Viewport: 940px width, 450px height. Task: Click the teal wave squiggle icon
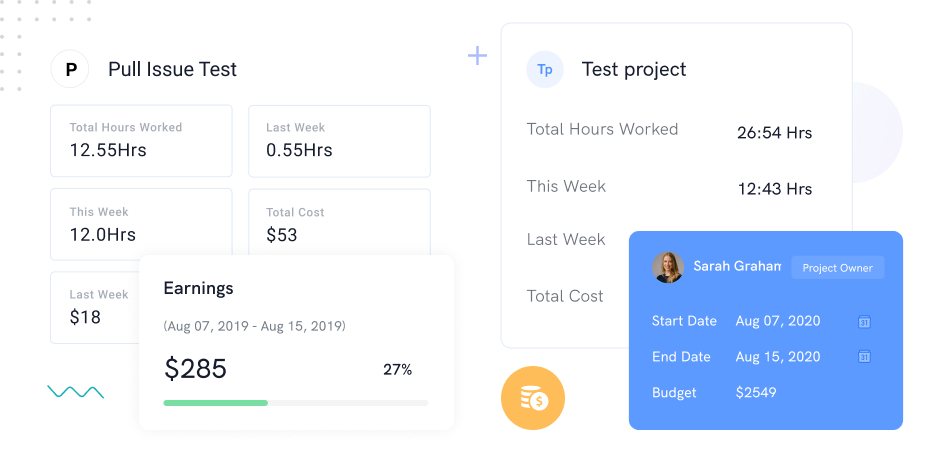[x=76, y=392]
